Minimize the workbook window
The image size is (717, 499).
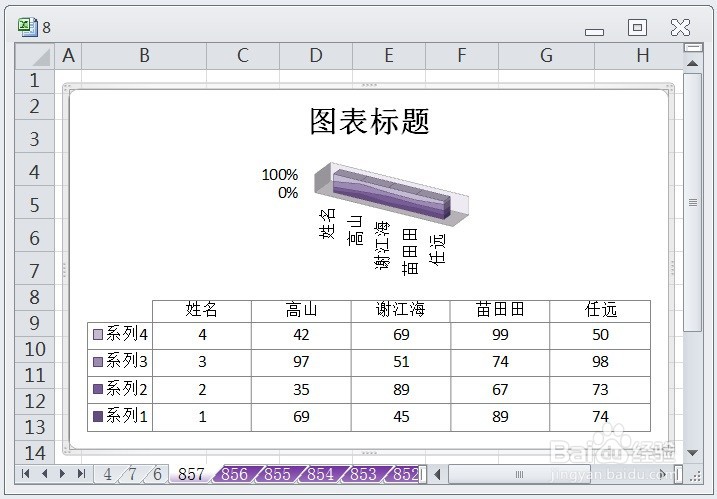point(594,32)
